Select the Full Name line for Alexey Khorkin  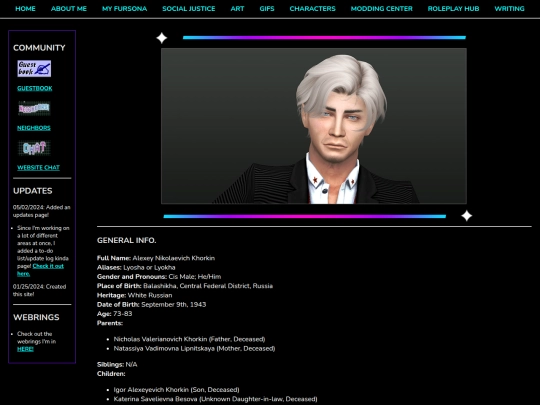tap(156, 258)
